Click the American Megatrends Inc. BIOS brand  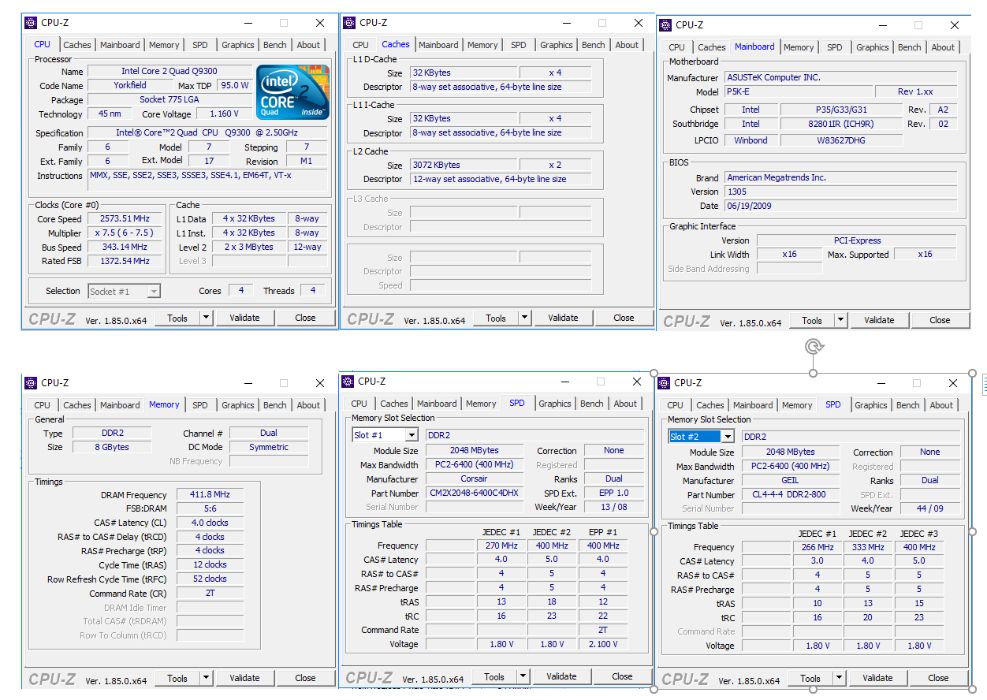click(x=841, y=178)
